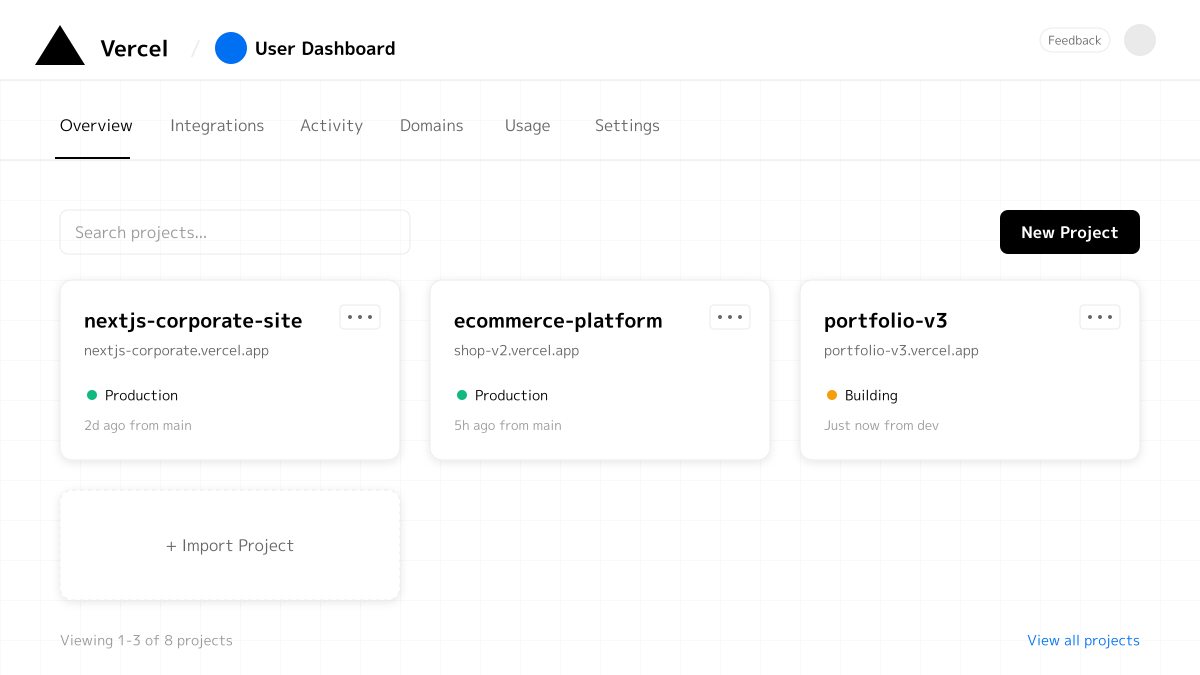
Task: Click the Building status on portfolio-v3
Action: [862, 395]
